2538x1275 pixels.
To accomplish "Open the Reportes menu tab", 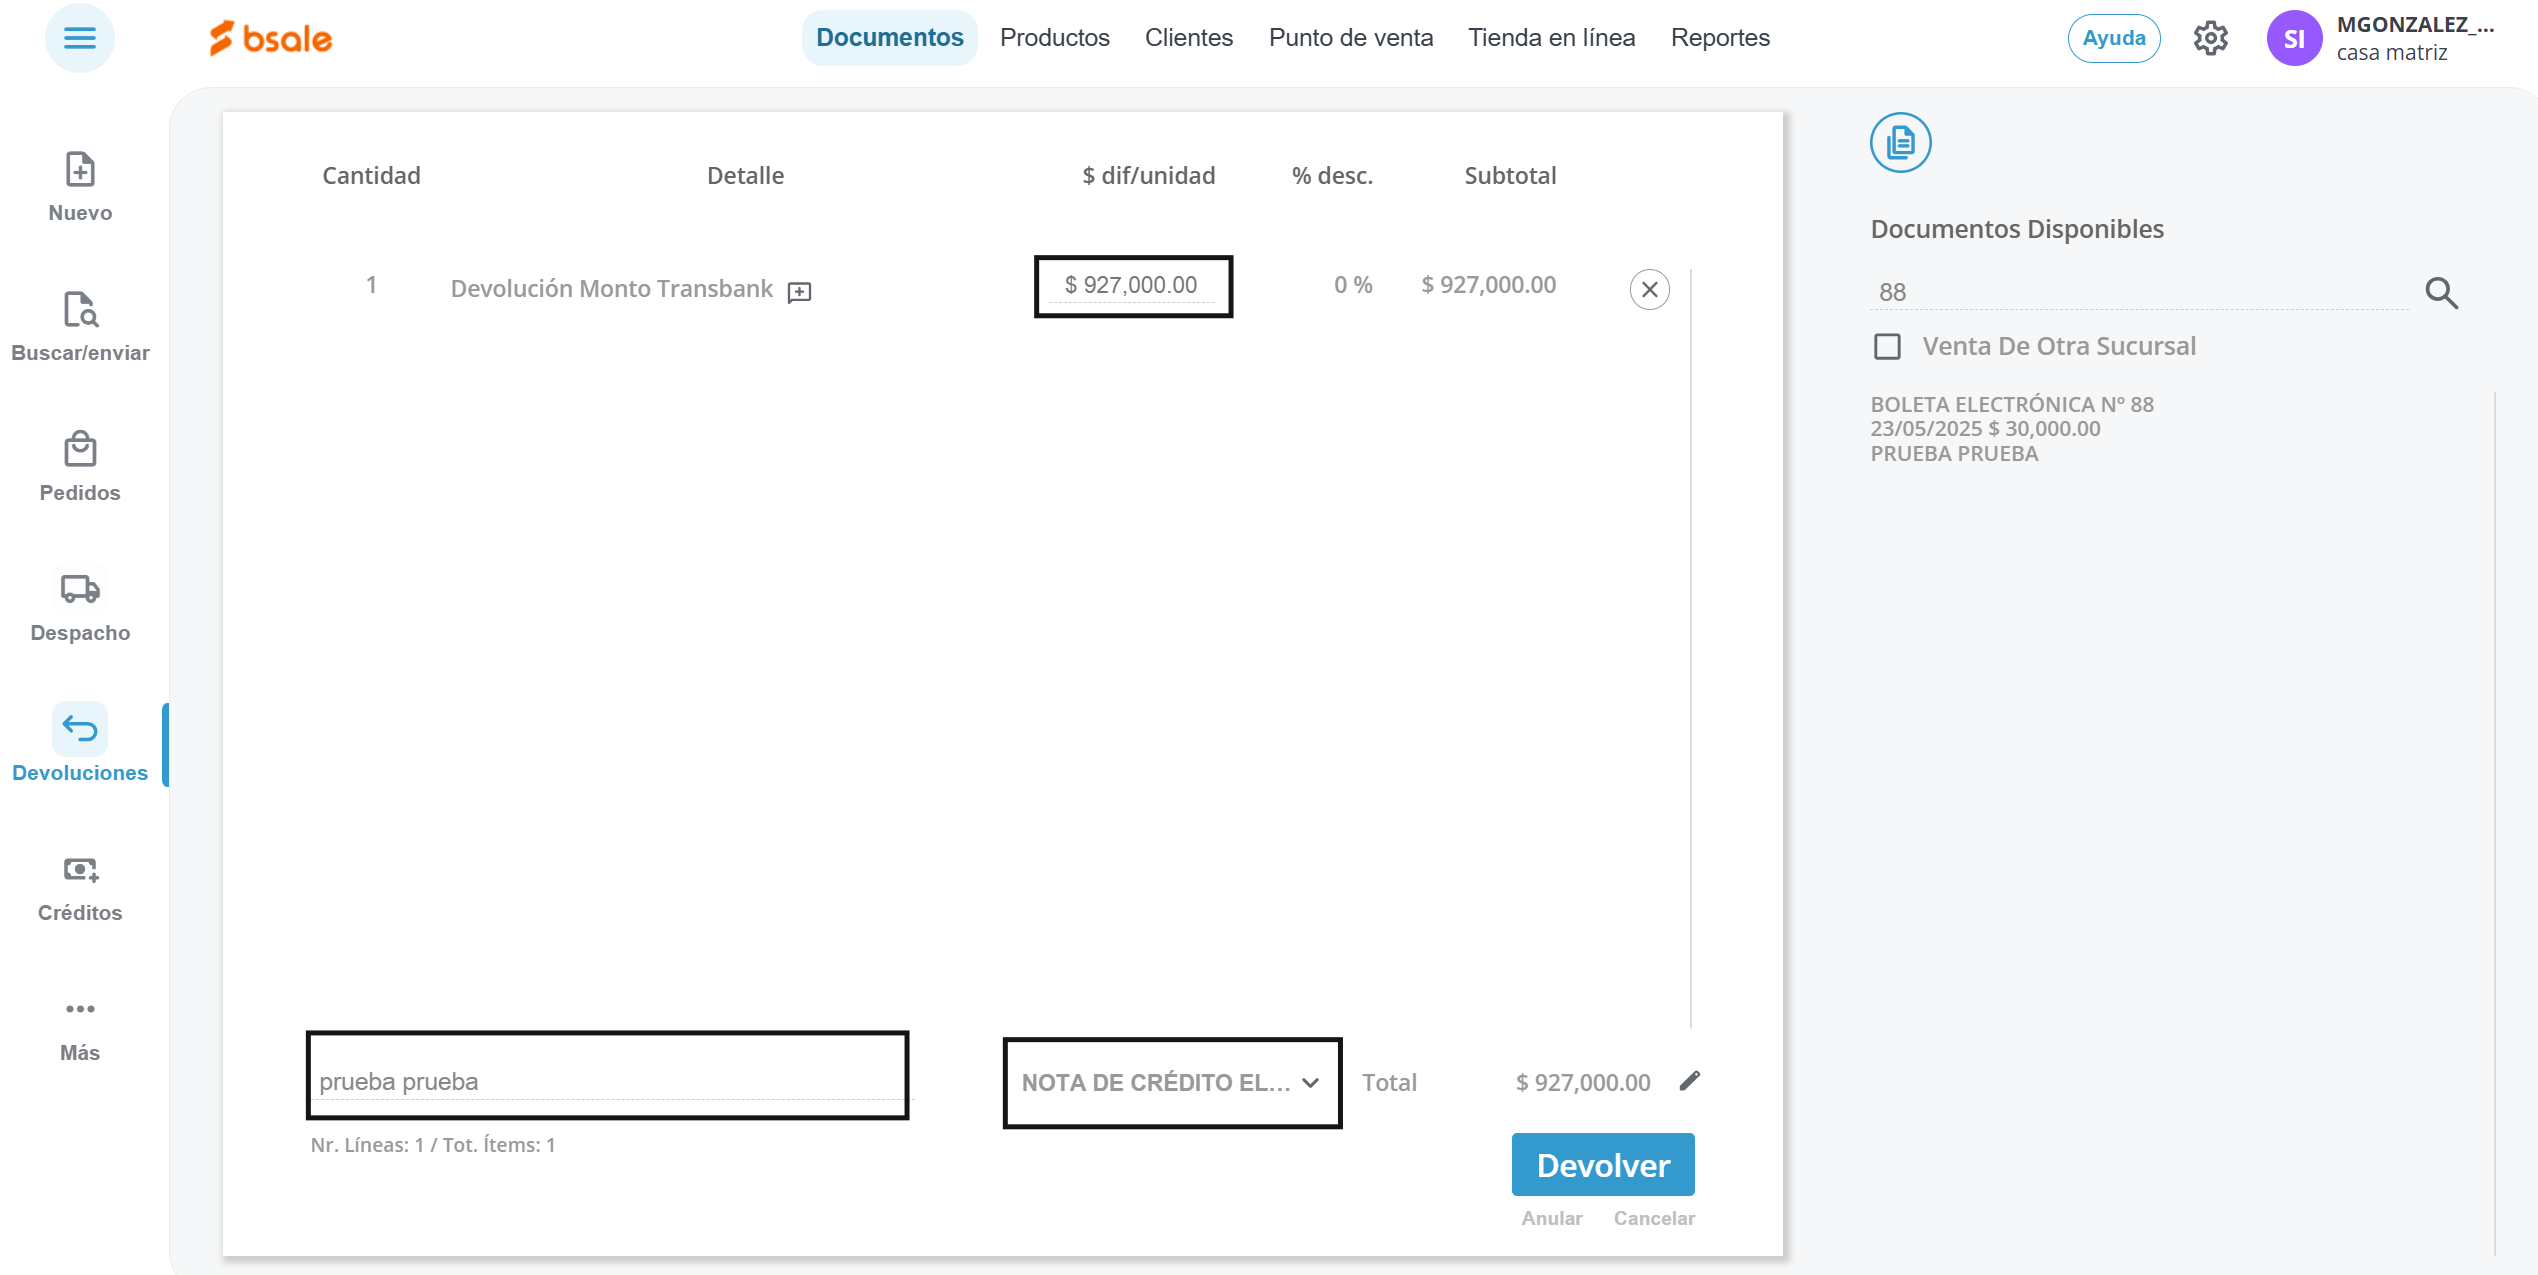I will [1719, 38].
